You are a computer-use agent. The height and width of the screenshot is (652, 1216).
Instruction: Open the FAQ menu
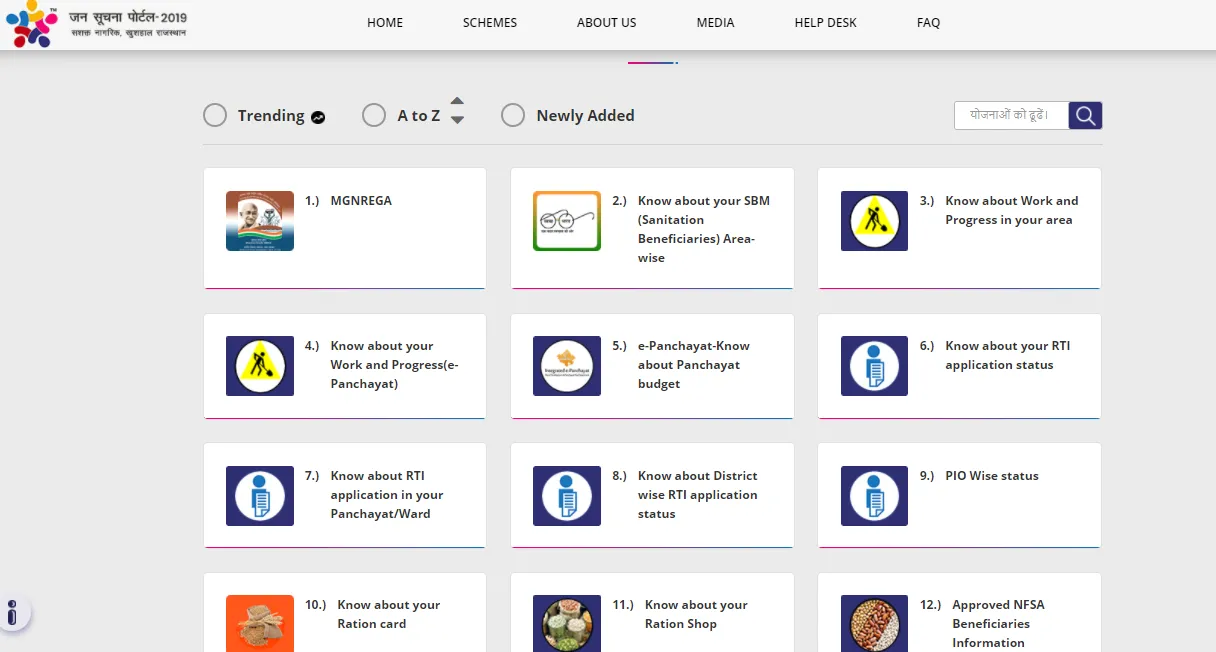pos(928,23)
